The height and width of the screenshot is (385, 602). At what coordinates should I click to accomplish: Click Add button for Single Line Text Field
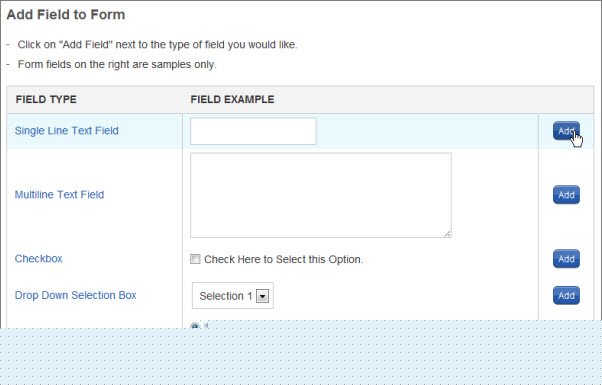[x=566, y=131]
